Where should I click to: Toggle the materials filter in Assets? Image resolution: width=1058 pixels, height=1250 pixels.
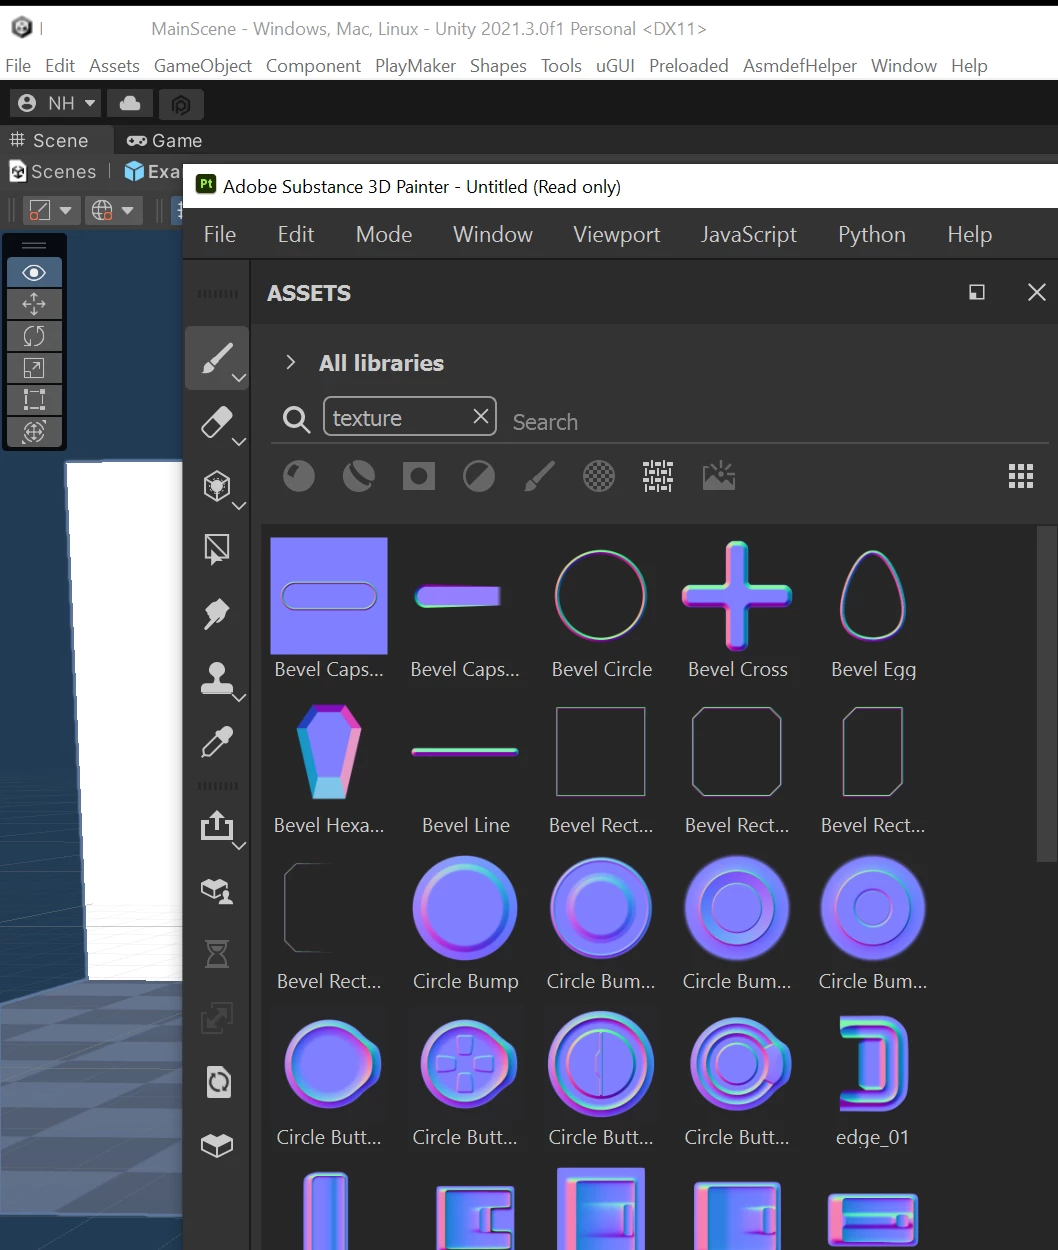click(x=298, y=476)
